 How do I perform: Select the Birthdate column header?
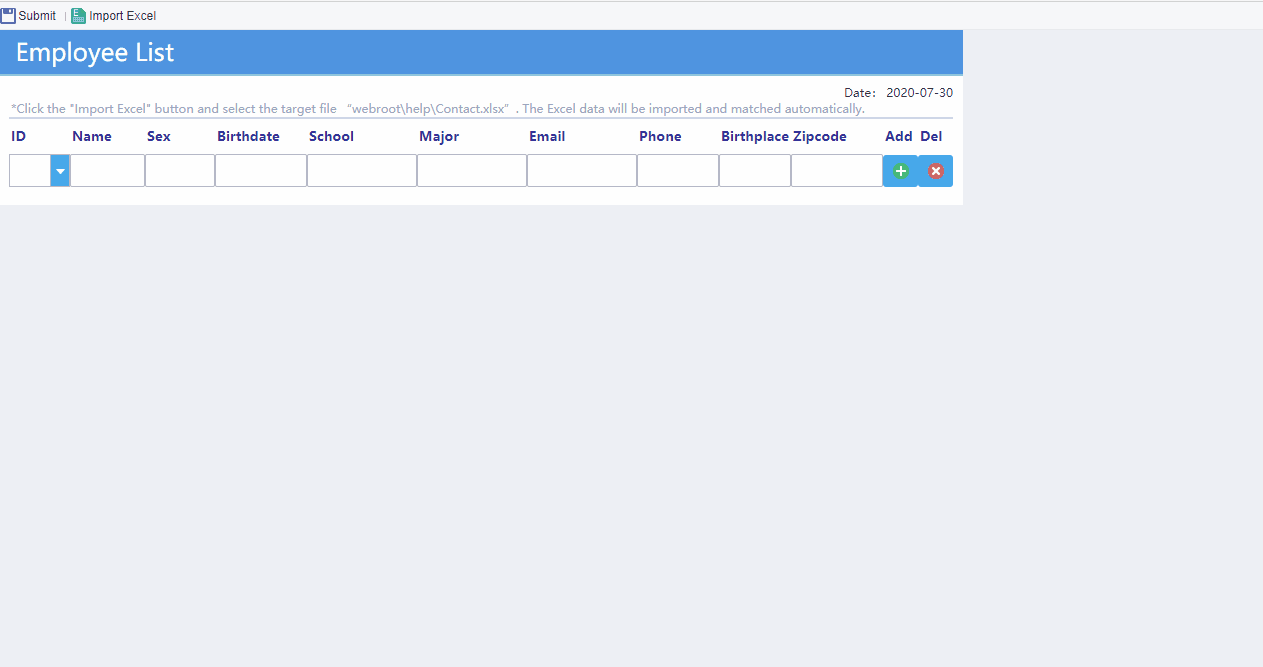248,136
